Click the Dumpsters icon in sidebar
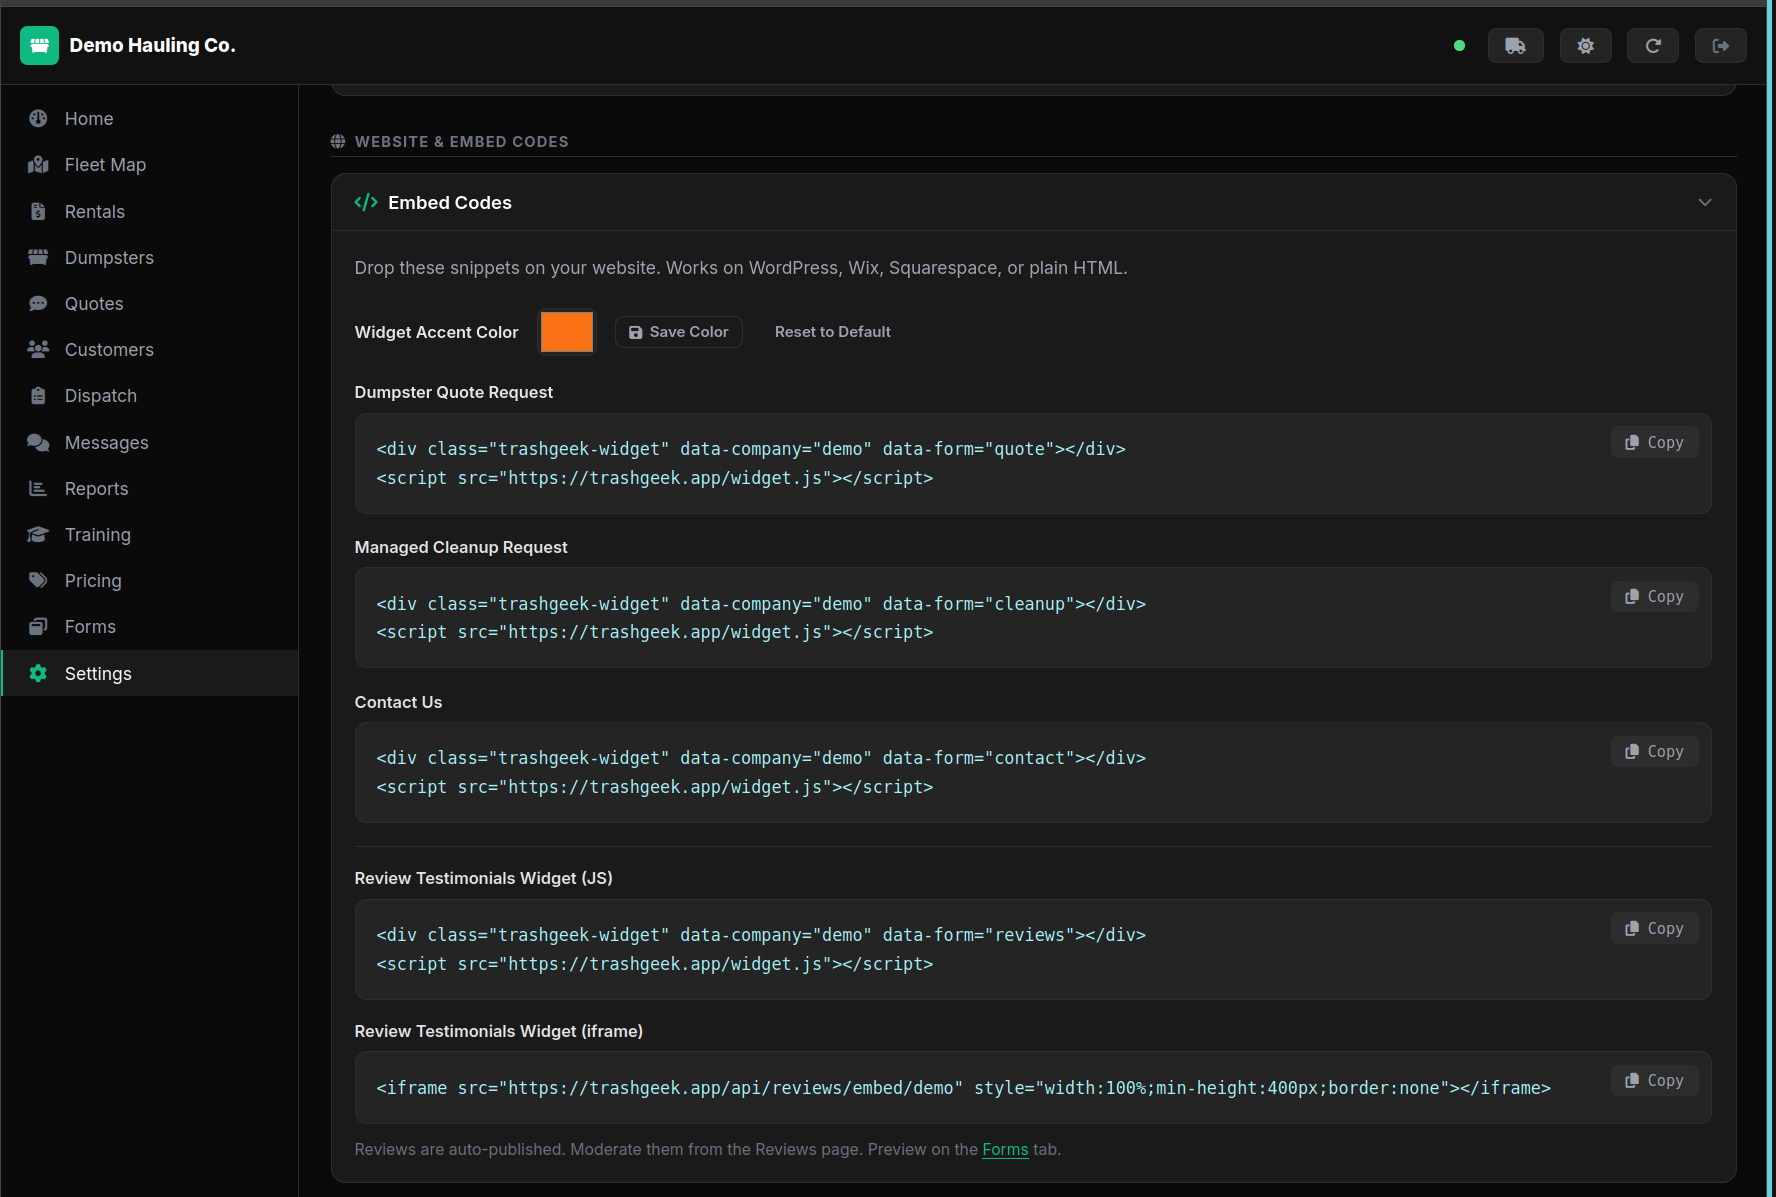Image resolution: width=1776 pixels, height=1197 pixels. 38,257
